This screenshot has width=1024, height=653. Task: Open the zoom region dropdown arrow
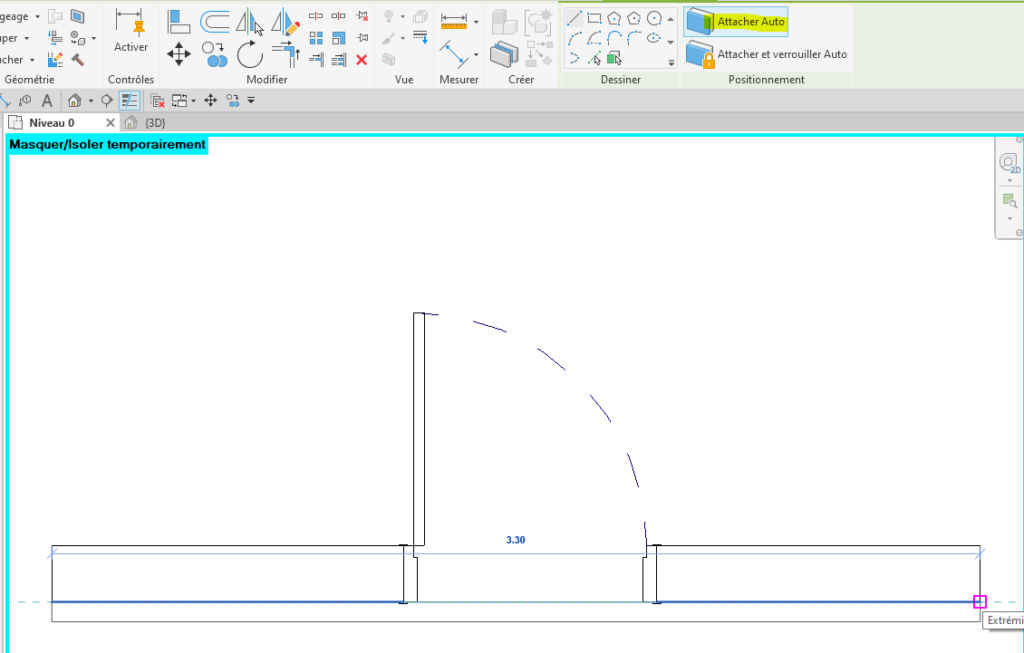(x=1009, y=218)
